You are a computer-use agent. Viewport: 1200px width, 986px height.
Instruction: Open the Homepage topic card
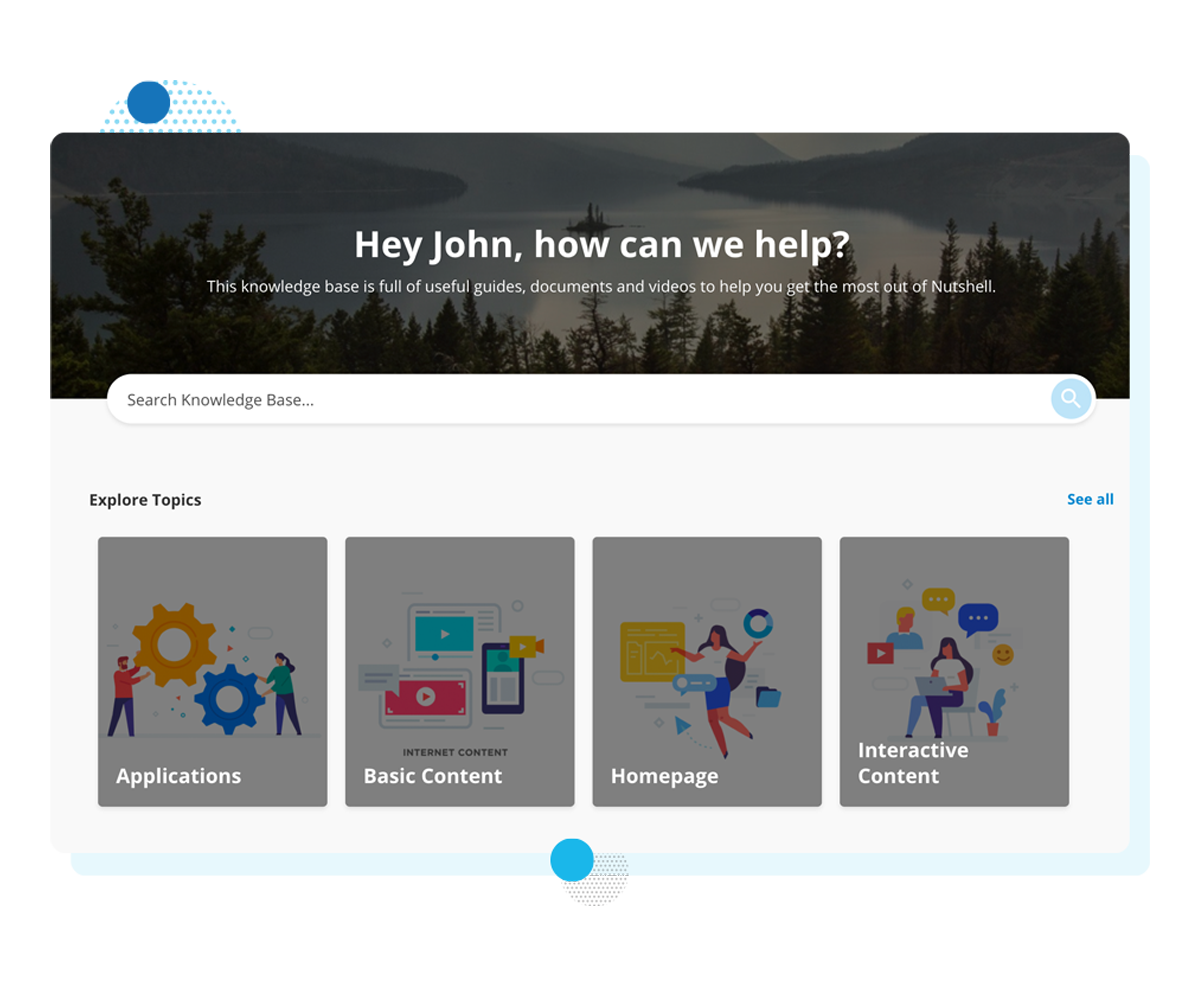tap(707, 671)
